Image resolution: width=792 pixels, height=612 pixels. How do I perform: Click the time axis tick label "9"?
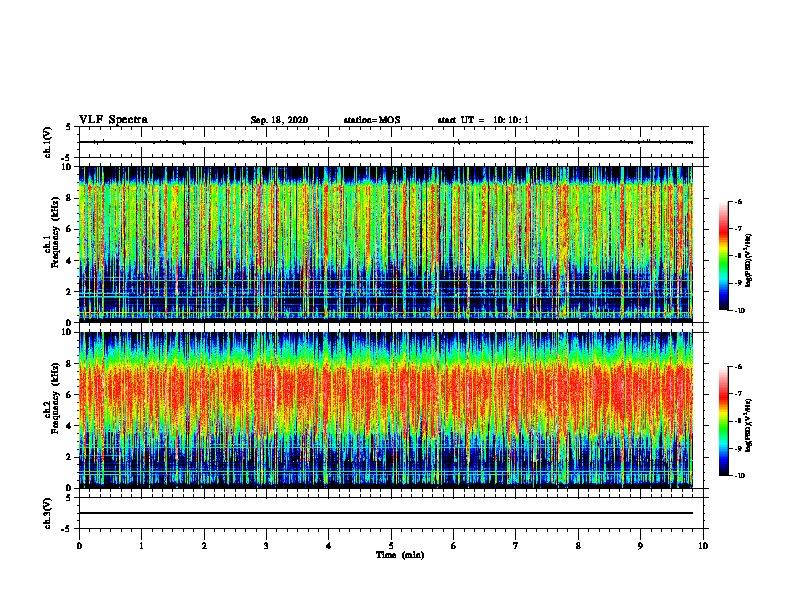coord(640,546)
